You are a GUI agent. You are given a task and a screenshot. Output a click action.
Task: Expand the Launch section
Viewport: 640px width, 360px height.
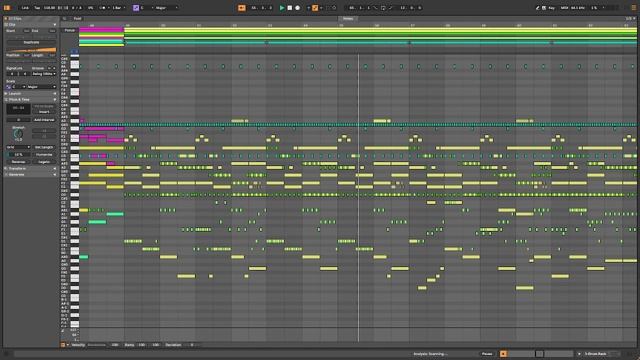[31, 93]
